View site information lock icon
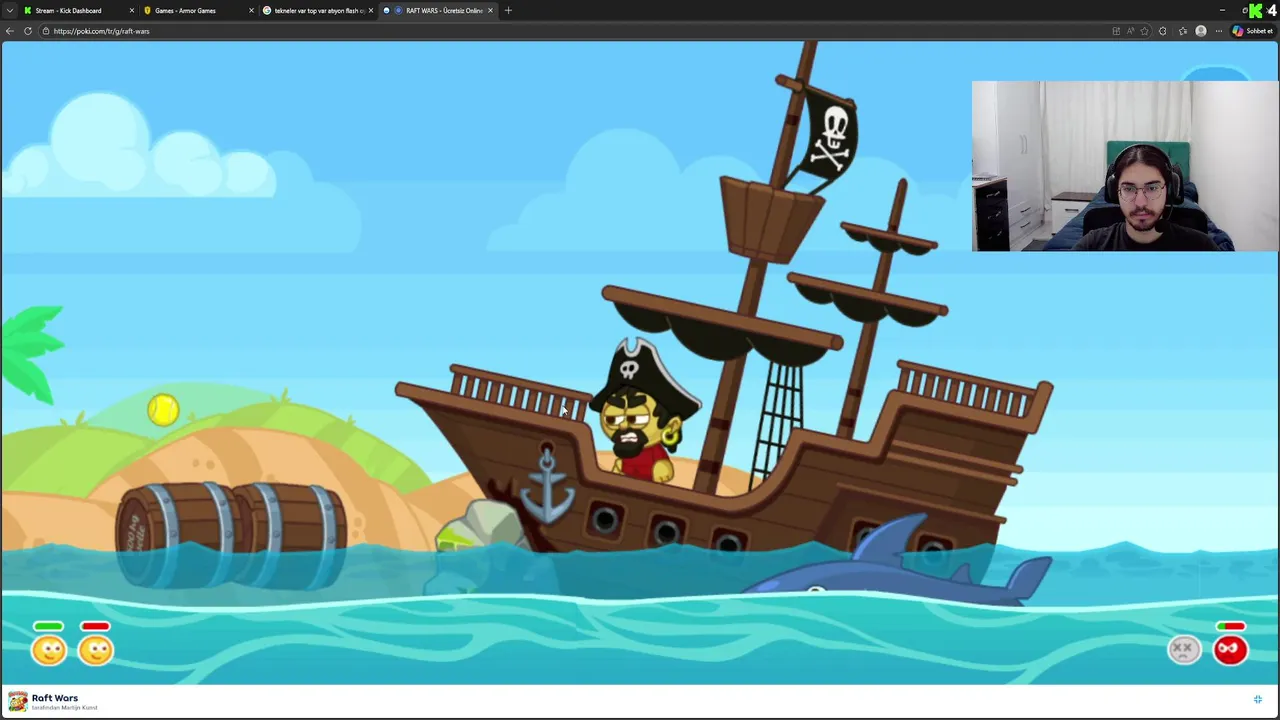The width and height of the screenshot is (1280, 720). coord(45,31)
